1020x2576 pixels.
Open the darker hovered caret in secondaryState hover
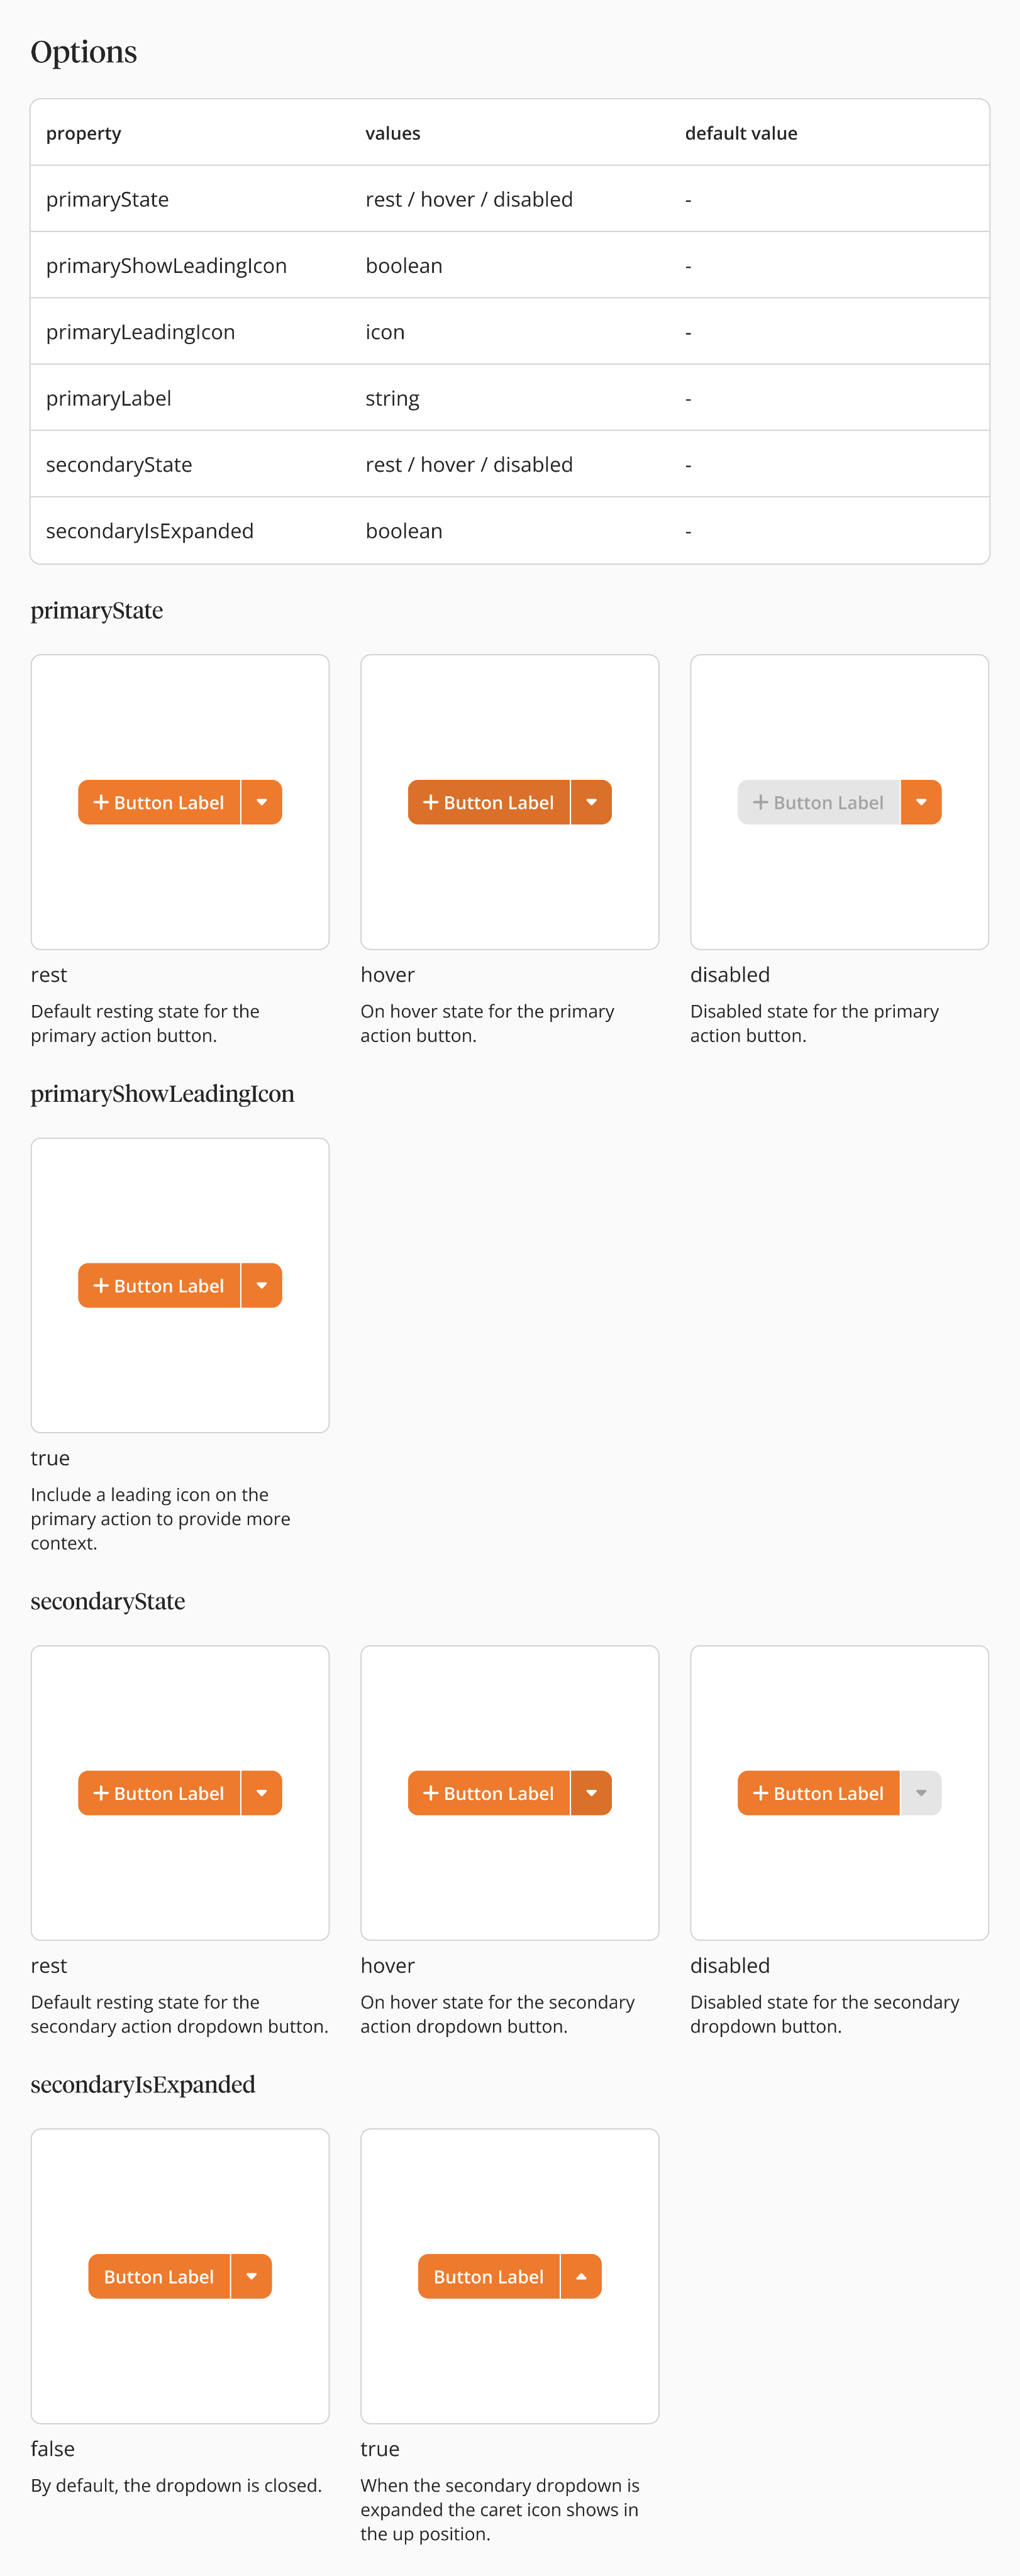tap(592, 1793)
